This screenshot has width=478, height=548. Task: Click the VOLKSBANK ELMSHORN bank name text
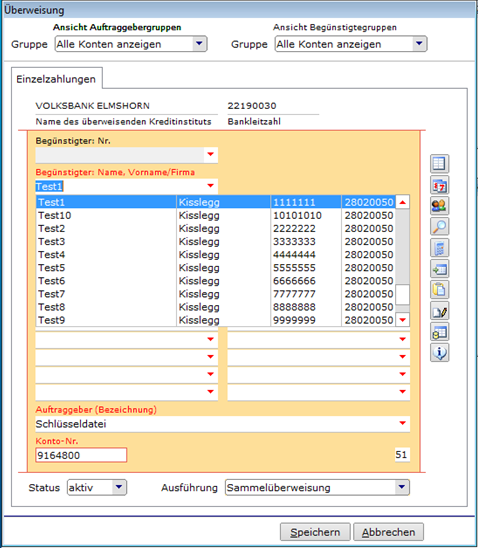[x=93, y=106]
